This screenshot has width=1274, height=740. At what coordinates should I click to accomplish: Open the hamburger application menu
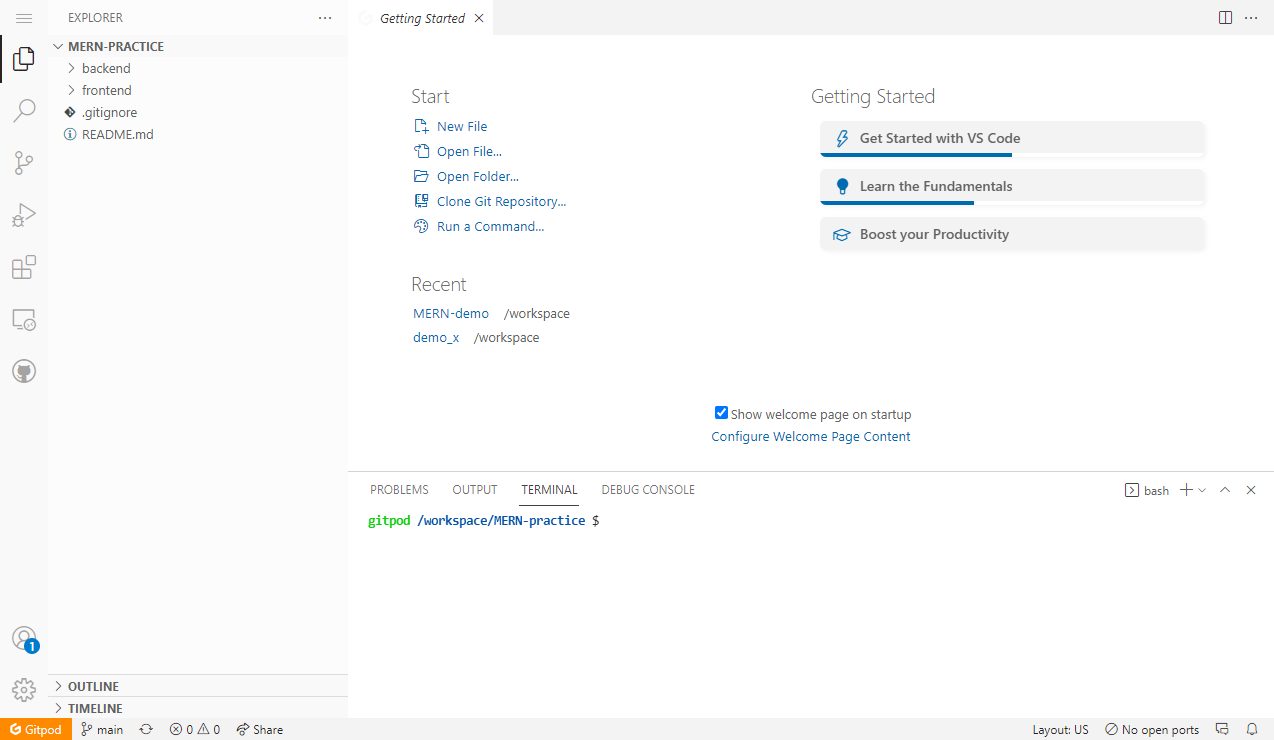click(x=24, y=18)
